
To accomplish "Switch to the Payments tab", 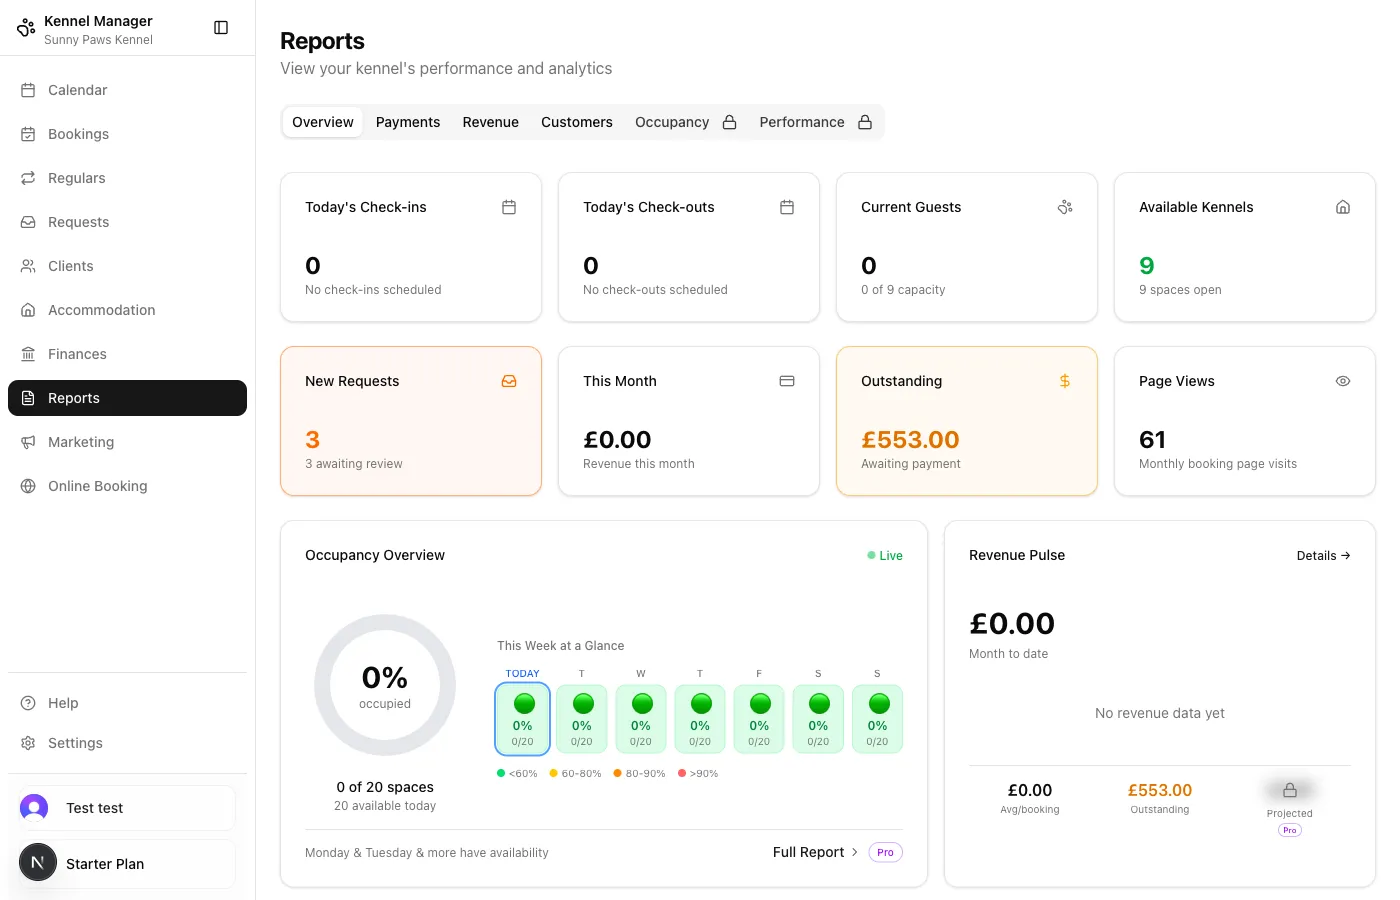I will tap(408, 122).
